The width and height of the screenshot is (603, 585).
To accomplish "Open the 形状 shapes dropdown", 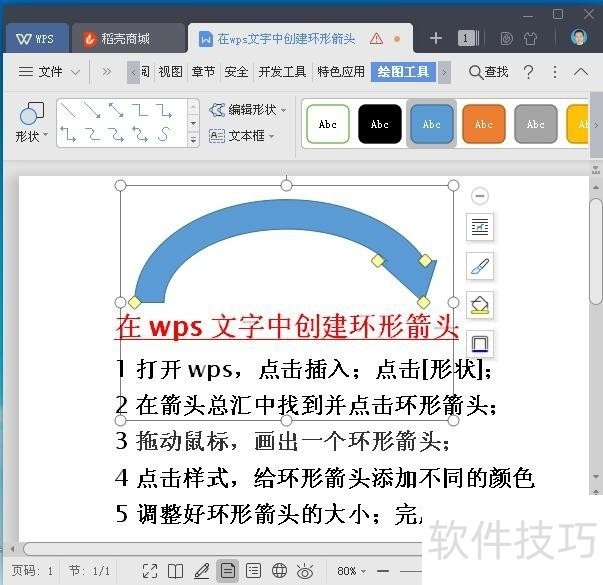I will click(32, 123).
